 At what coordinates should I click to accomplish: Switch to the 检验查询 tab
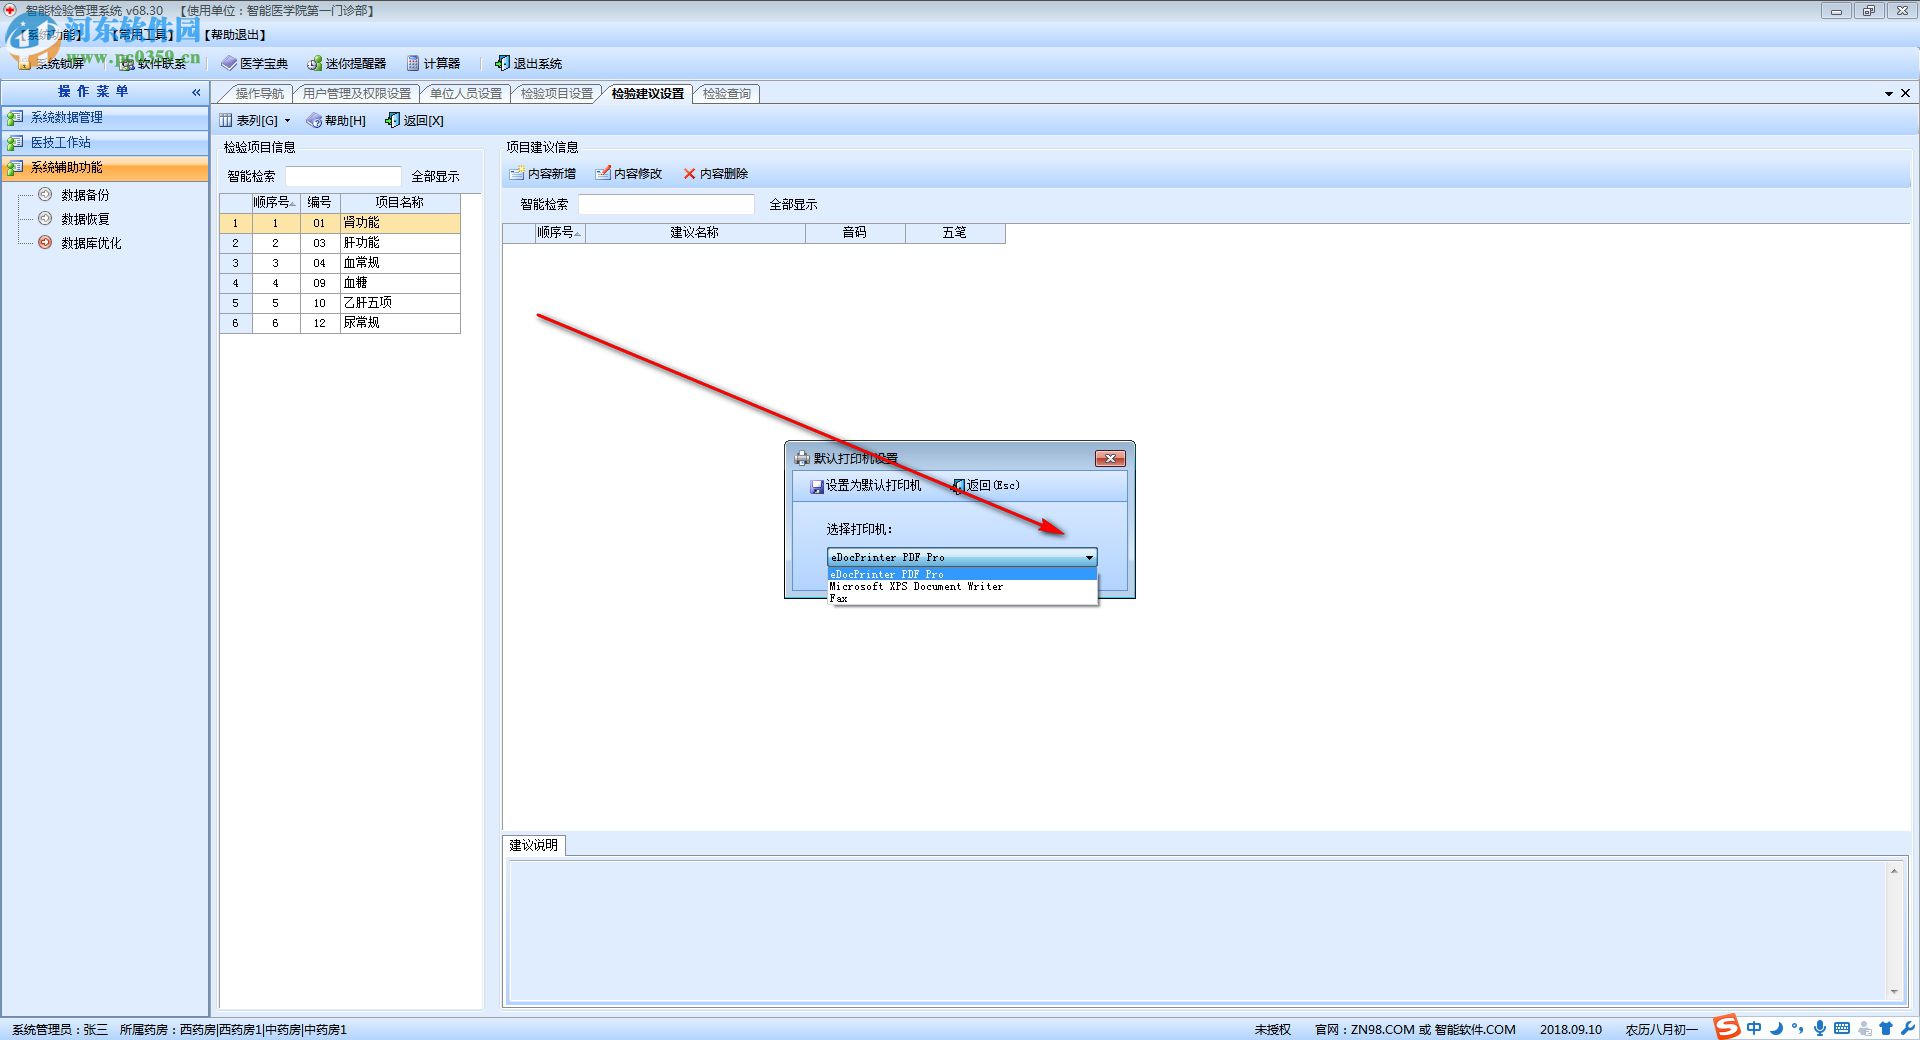pyautogui.click(x=727, y=93)
